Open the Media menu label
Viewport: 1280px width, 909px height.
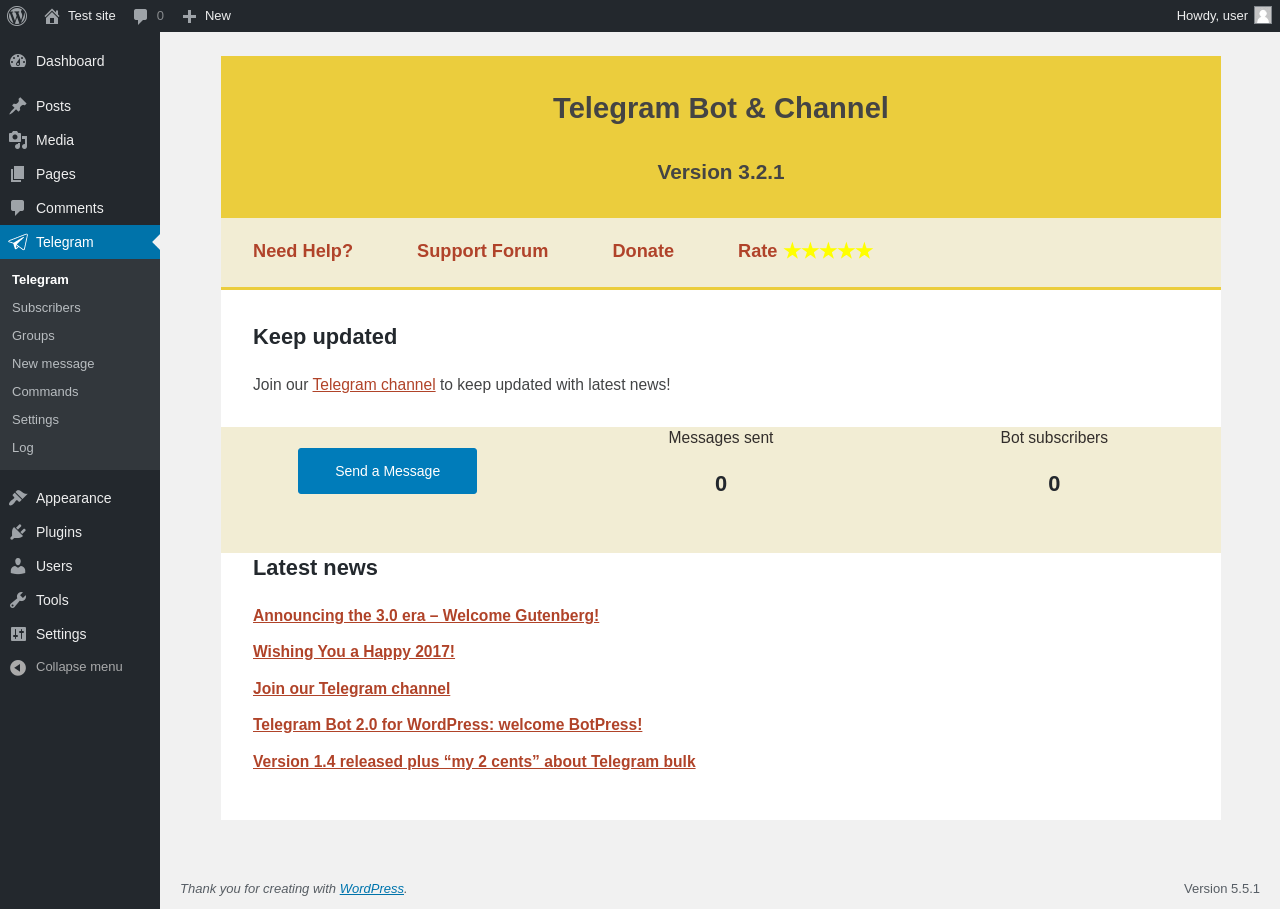(55, 140)
